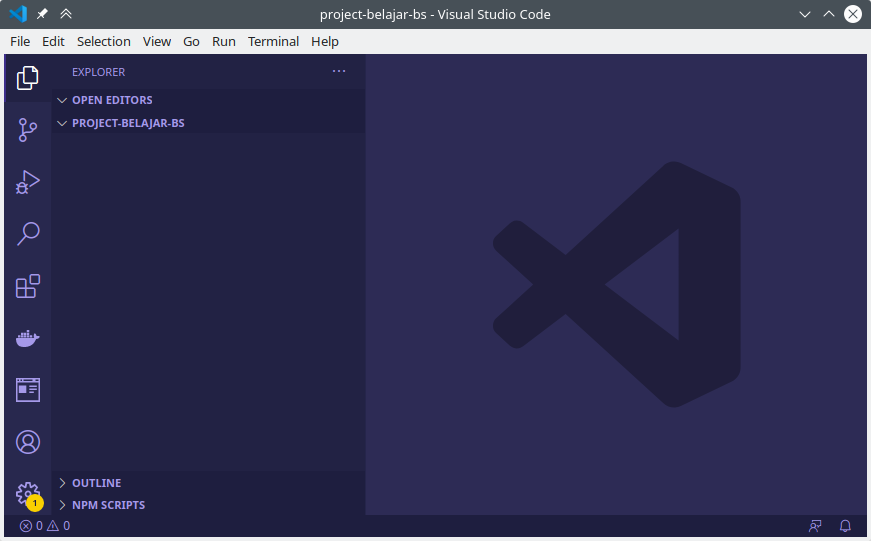871x541 pixels.
Task: Minimize the window with down chevron
Action: pos(805,14)
